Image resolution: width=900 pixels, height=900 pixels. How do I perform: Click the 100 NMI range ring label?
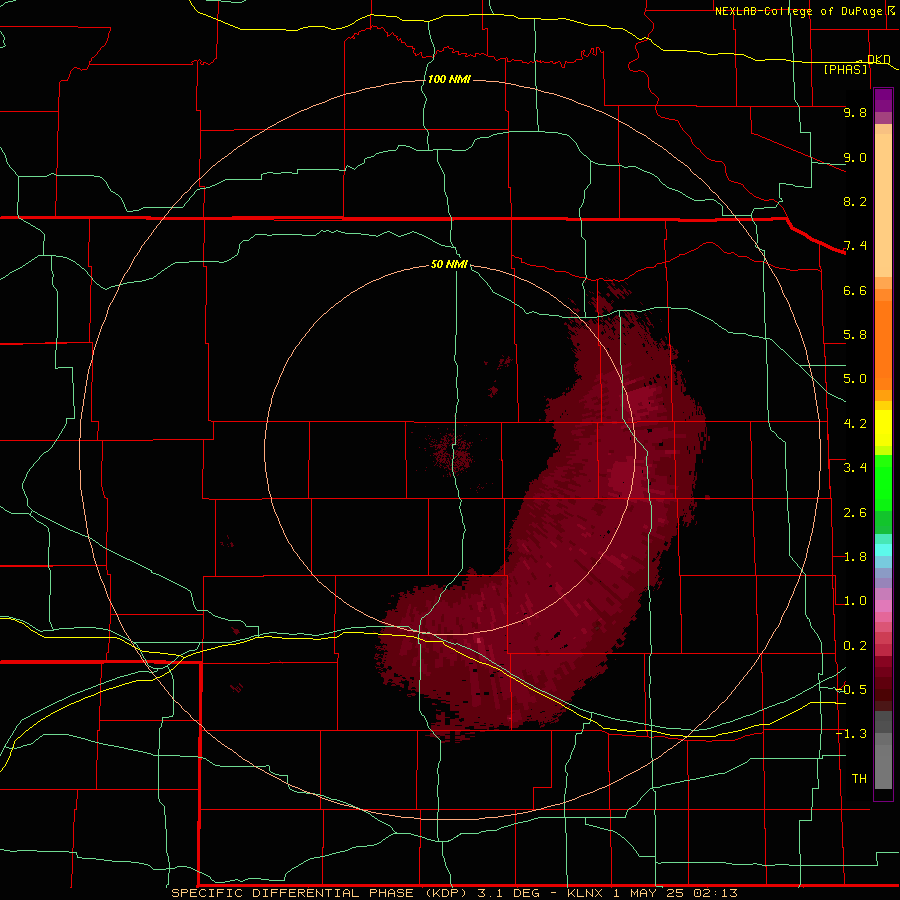pyautogui.click(x=449, y=79)
